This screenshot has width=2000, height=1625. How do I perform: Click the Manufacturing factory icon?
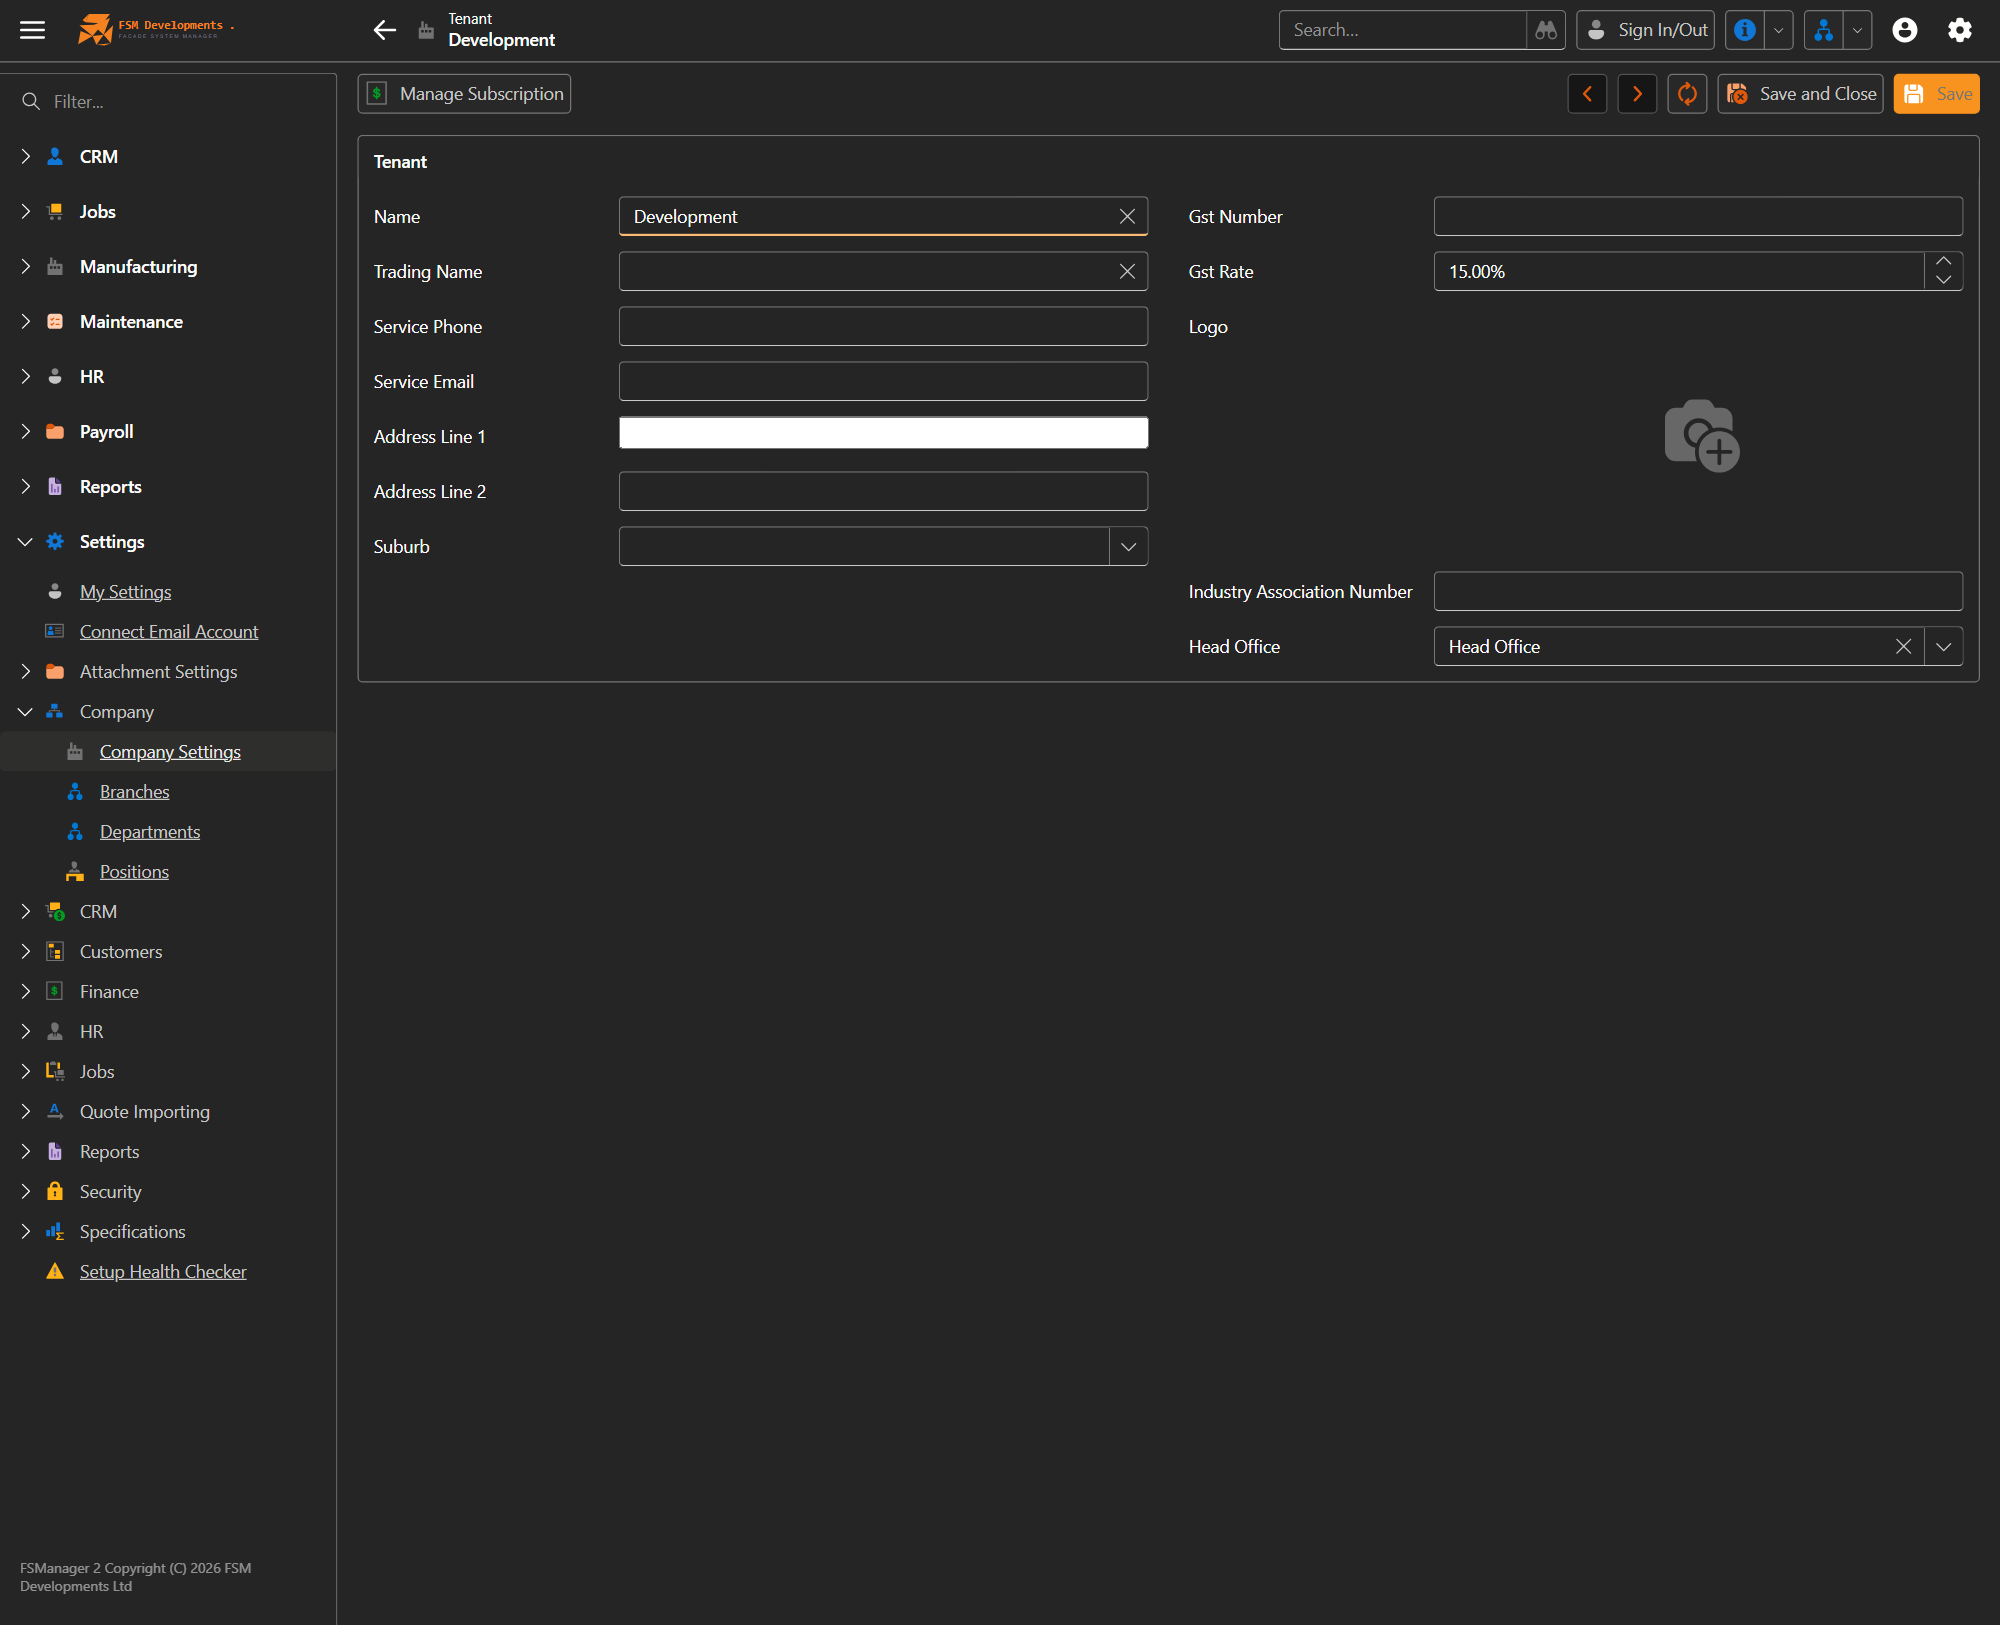[x=55, y=266]
